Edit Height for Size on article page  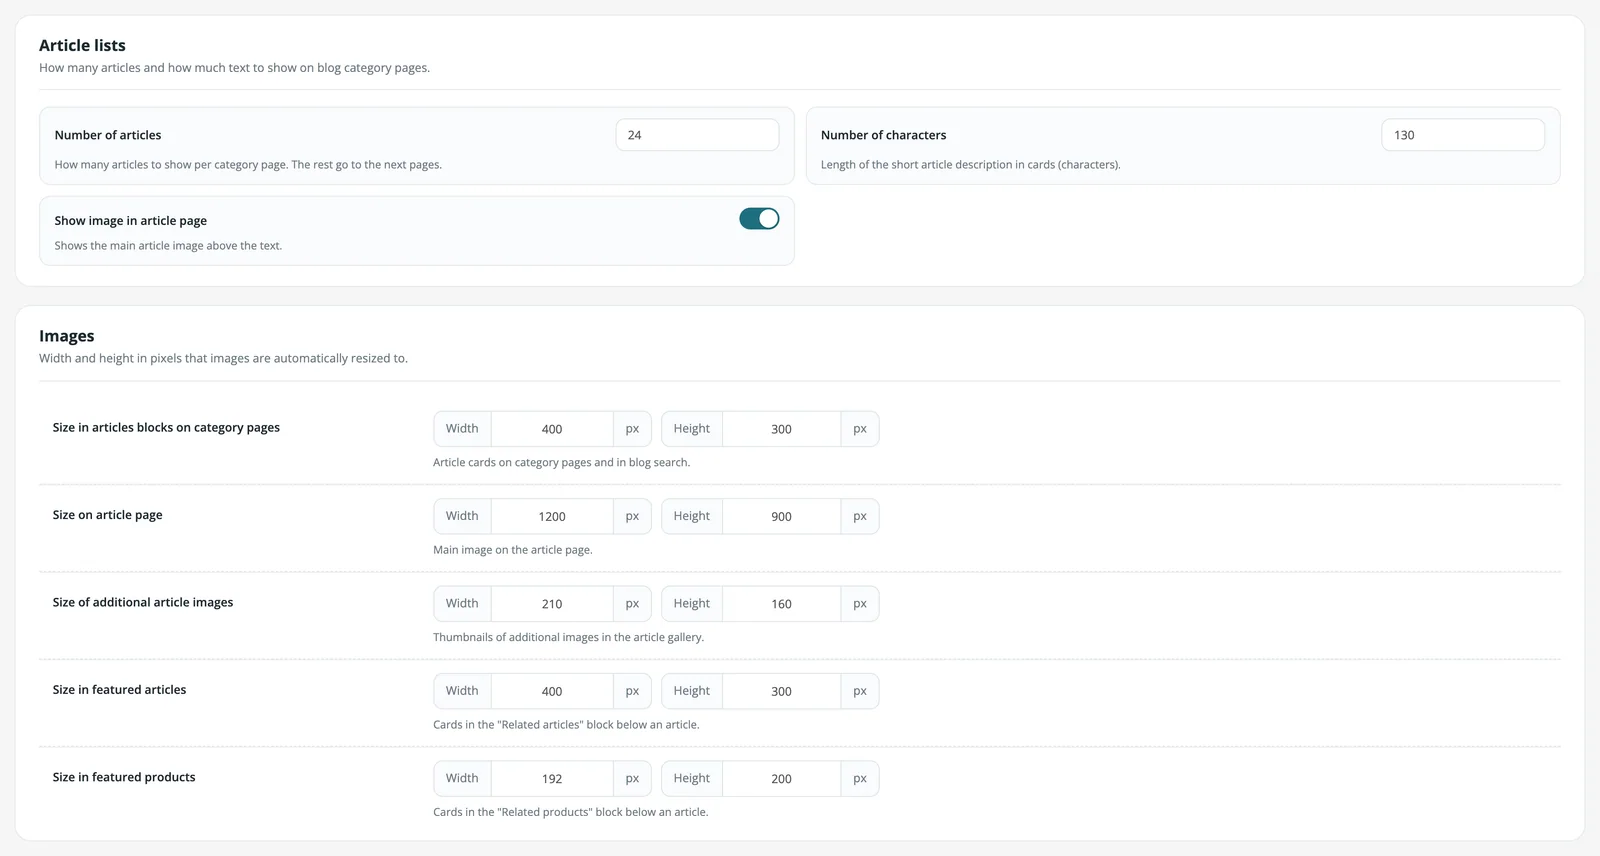781,516
